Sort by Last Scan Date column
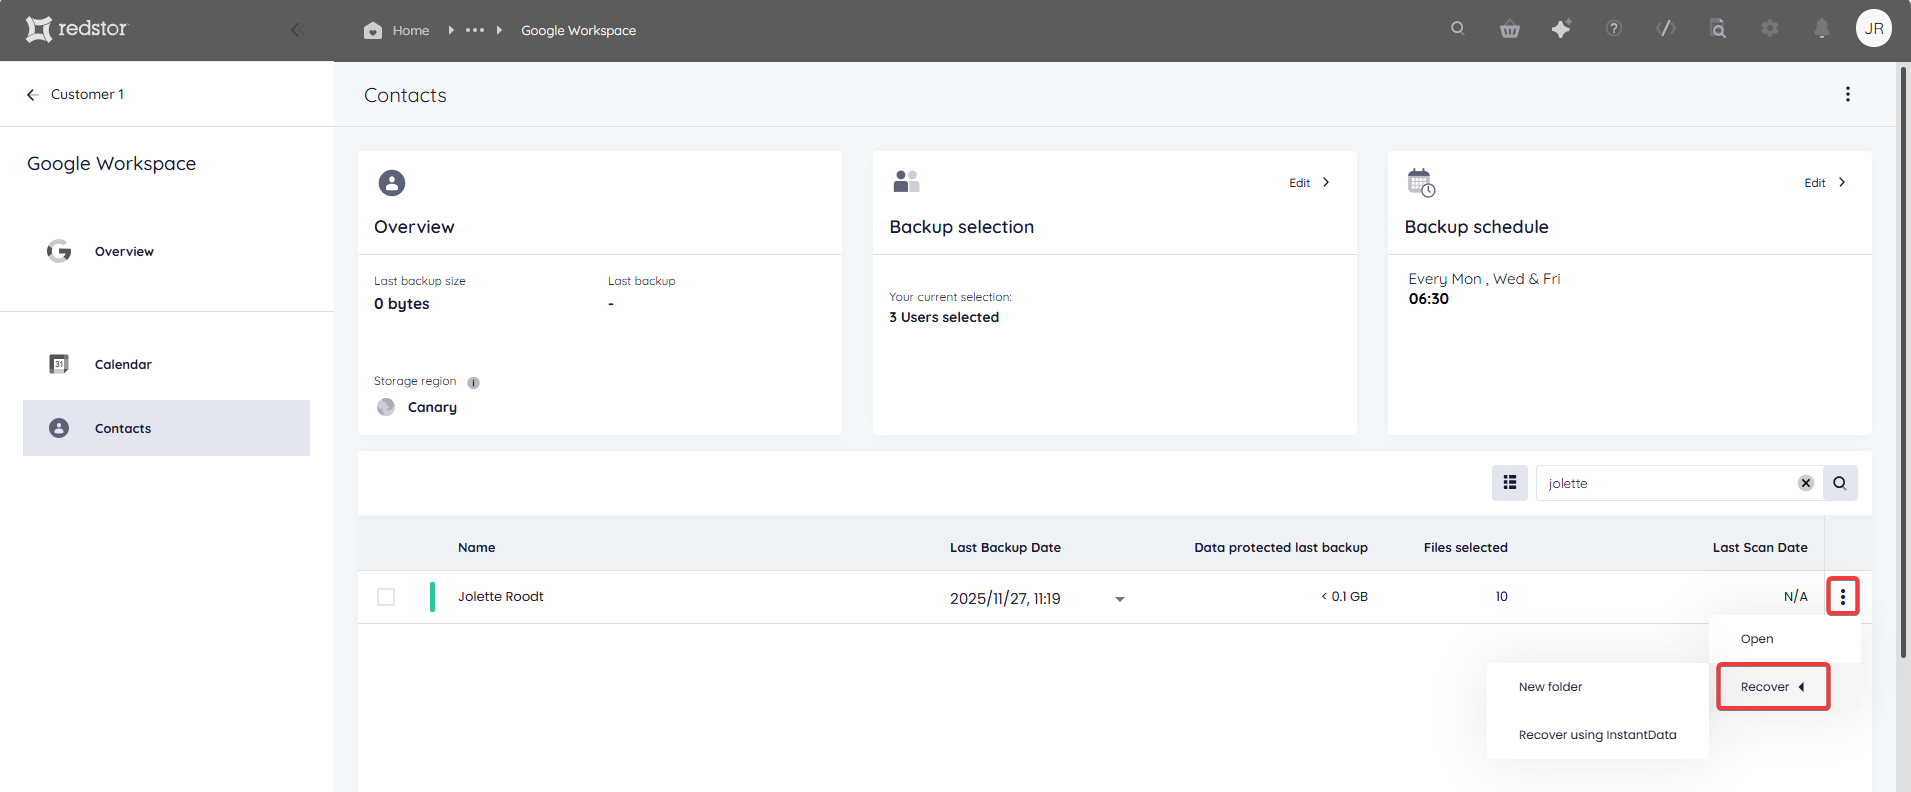The height and width of the screenshot is (792, 1911). (x=1760, y=547)
